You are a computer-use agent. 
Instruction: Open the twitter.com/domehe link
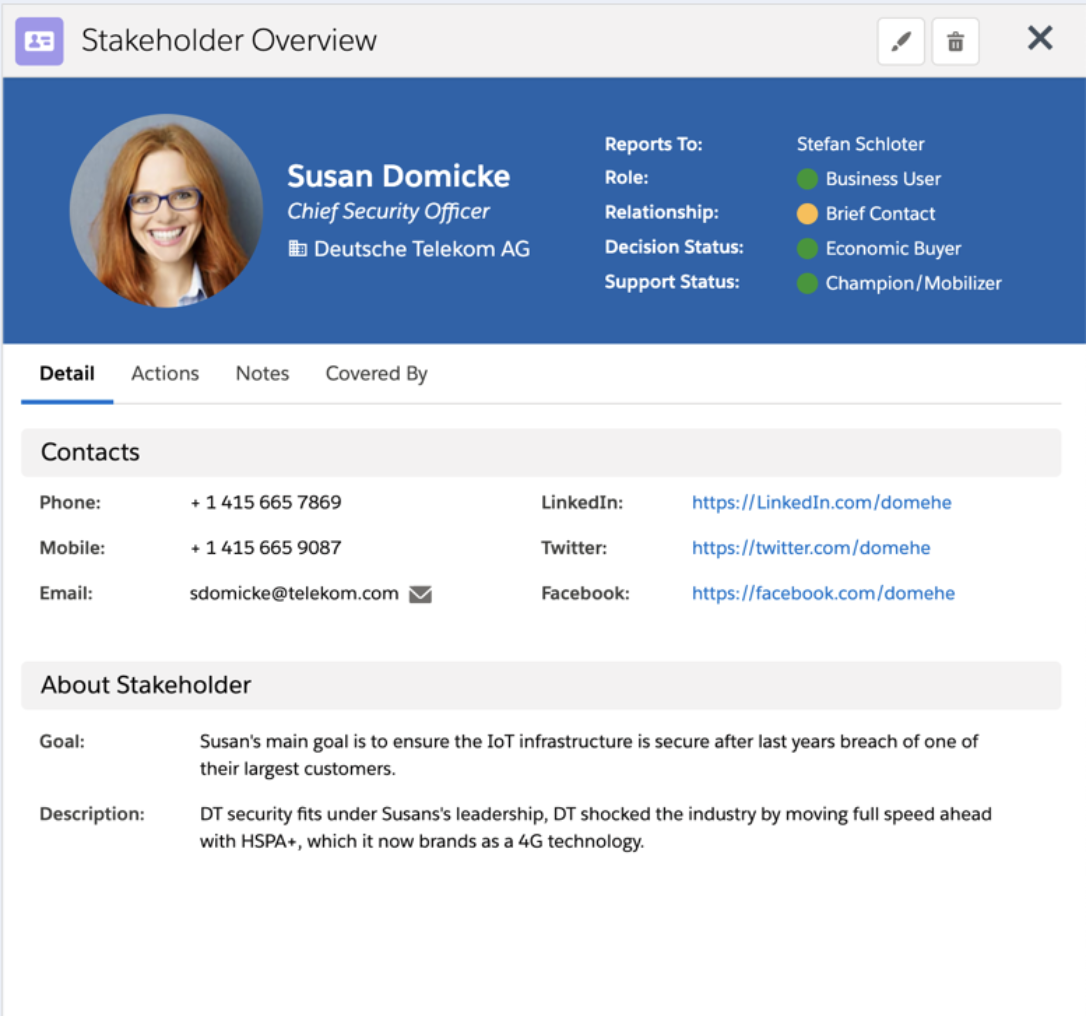811,548
